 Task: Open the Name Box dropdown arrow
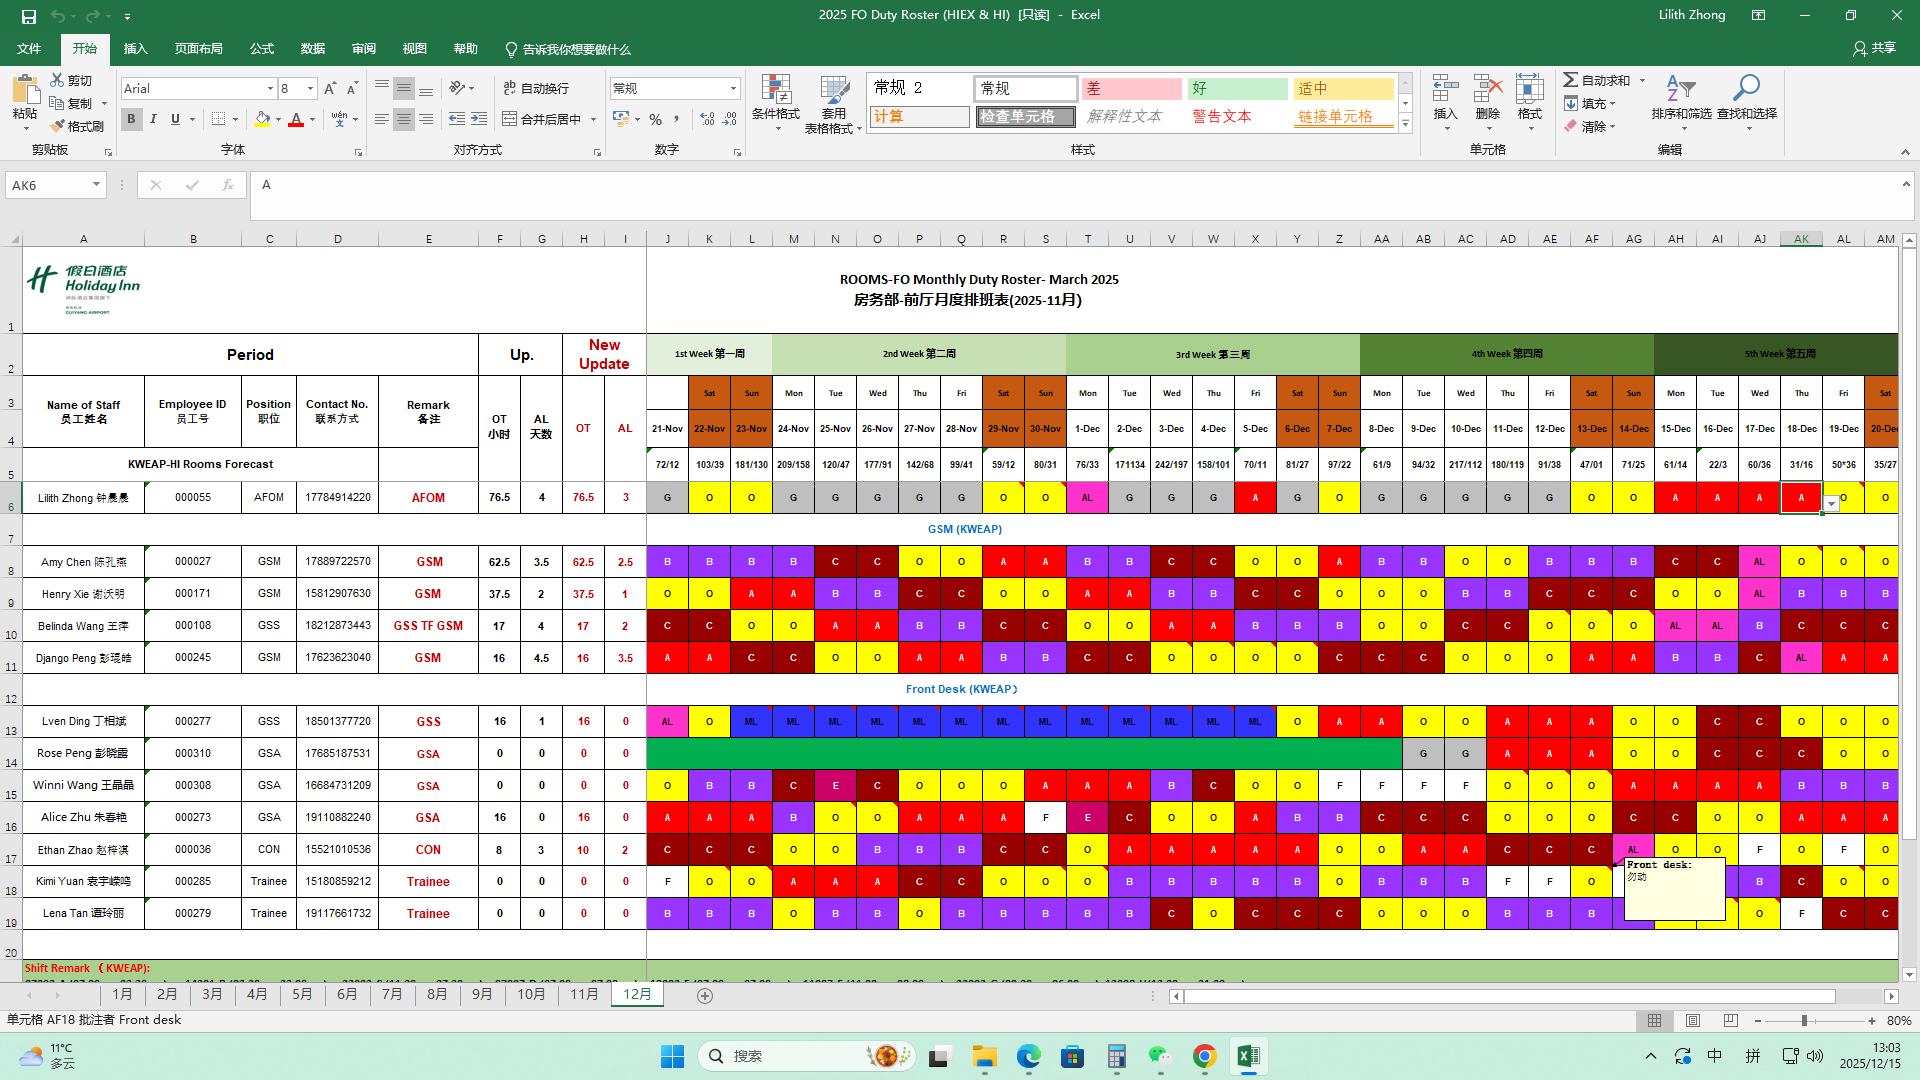(x=96, y=185)
